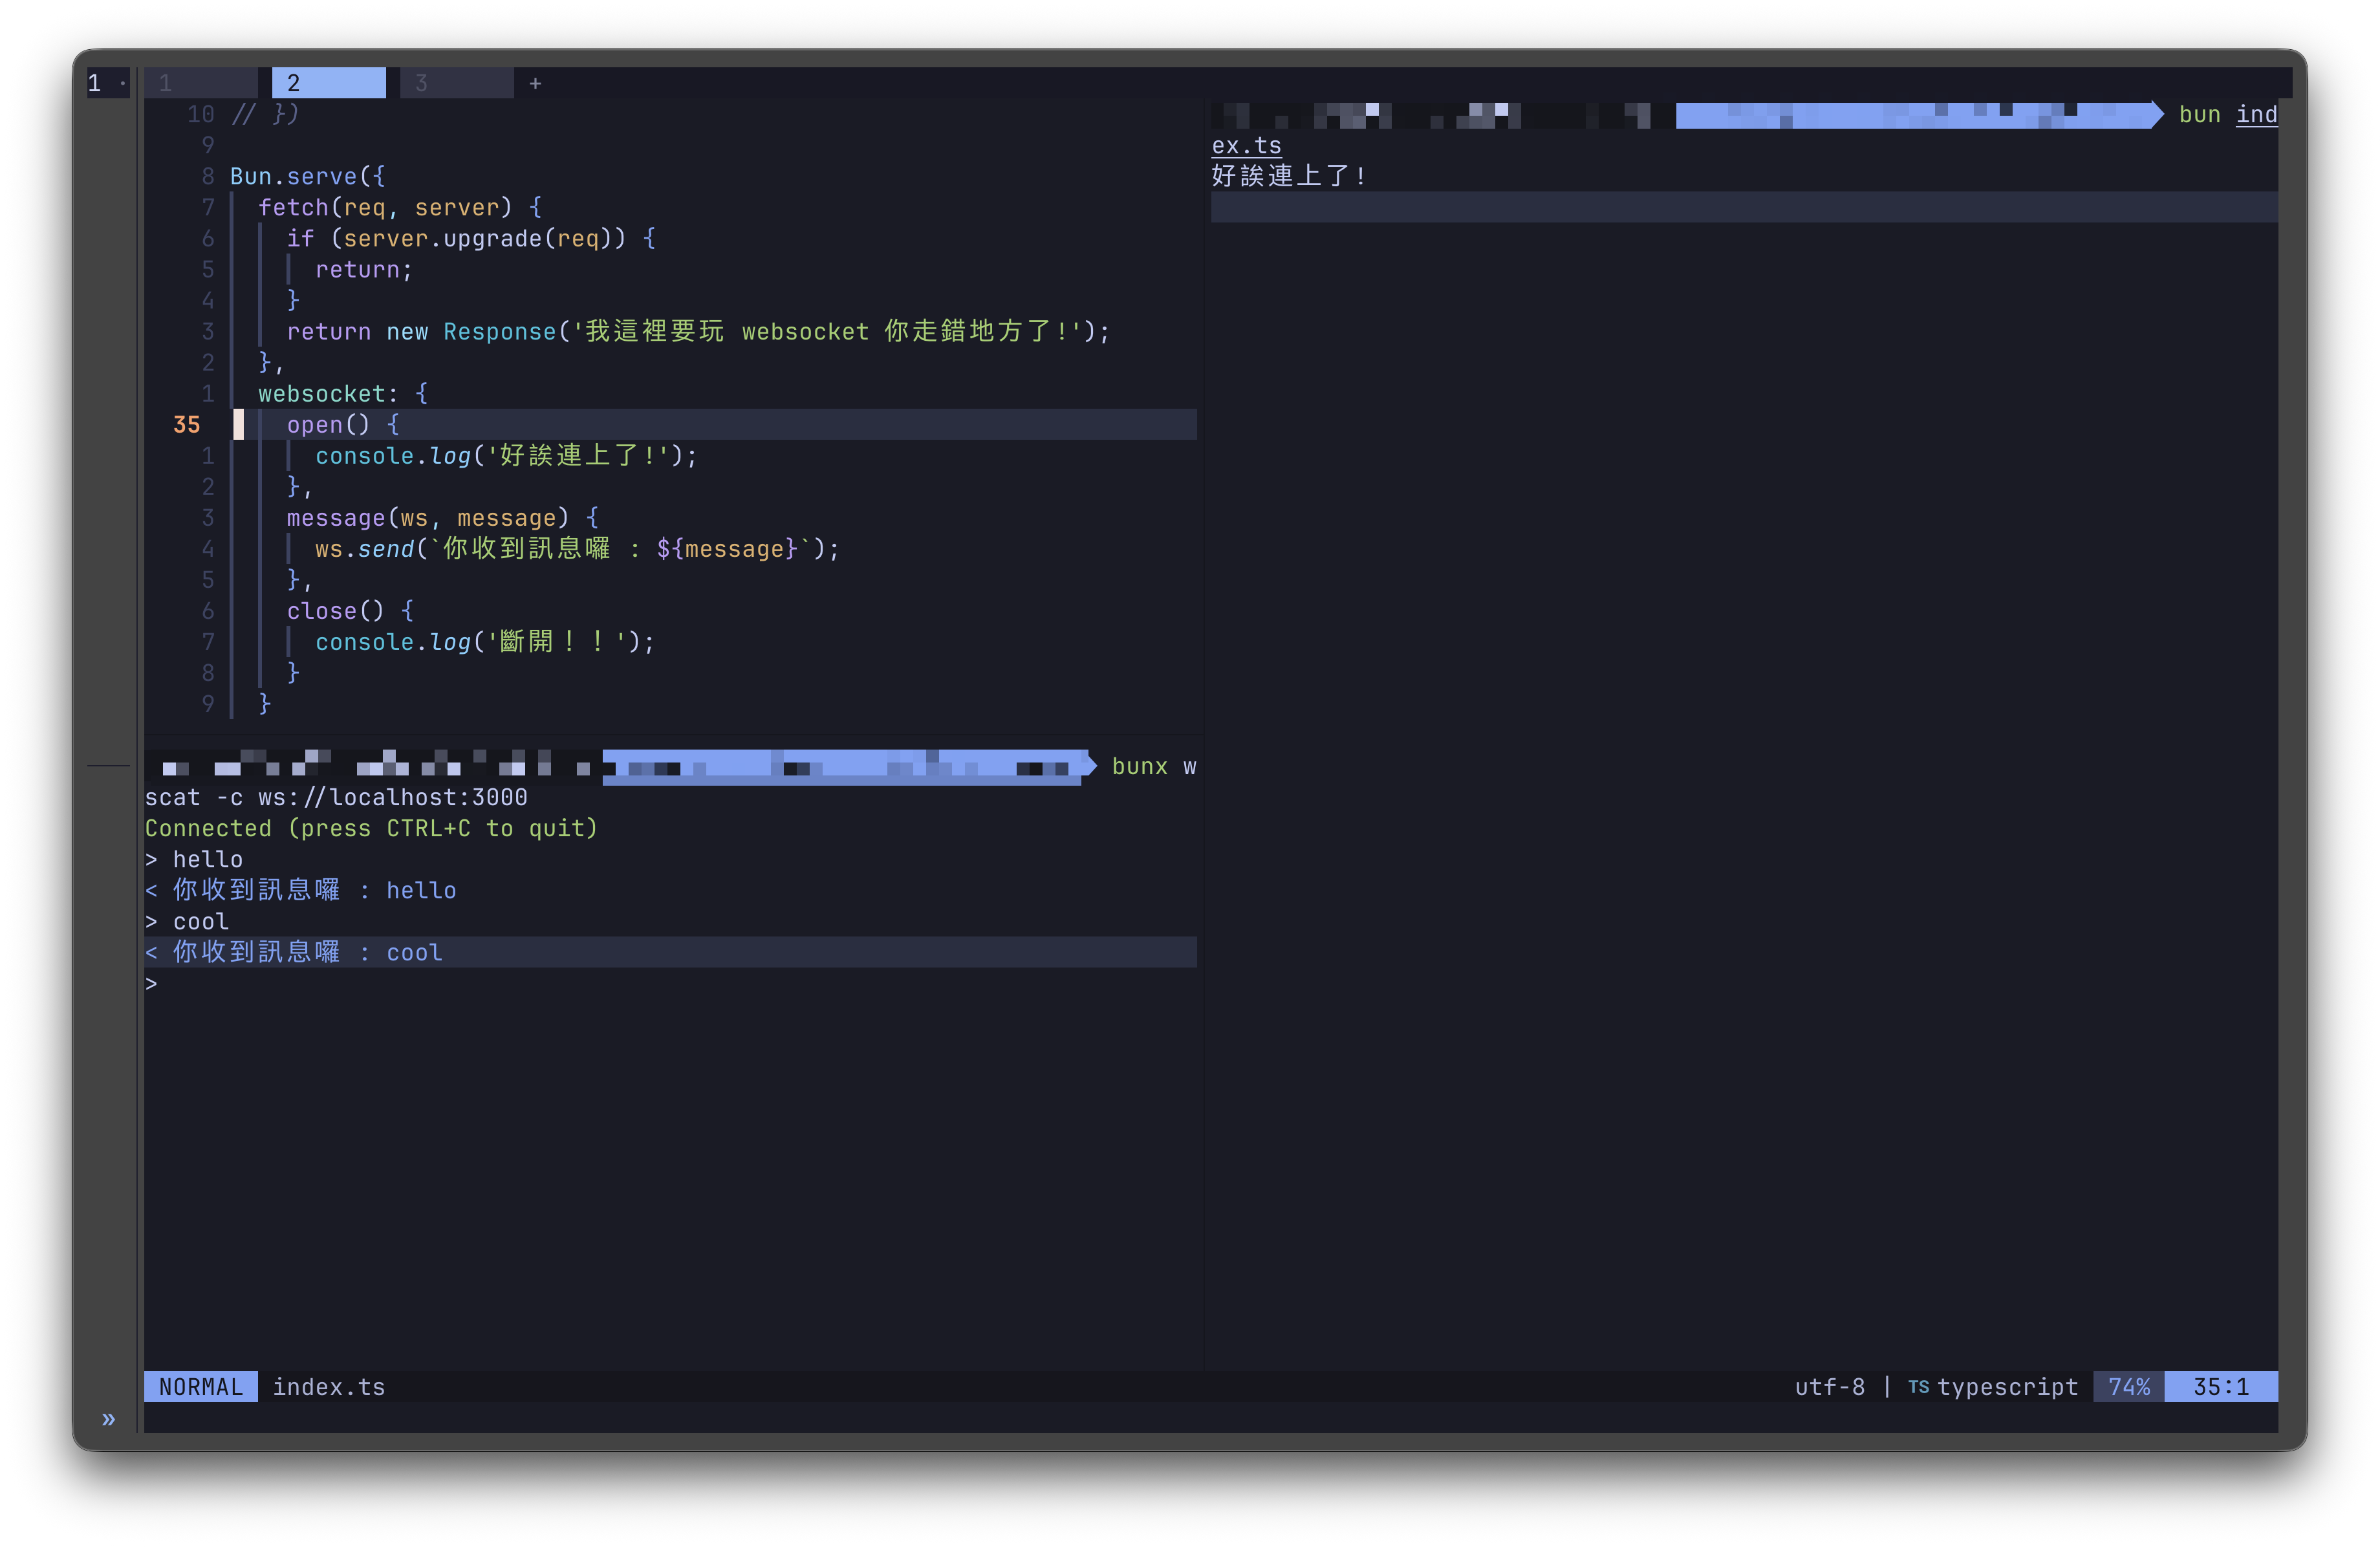Click the index.ts filename in statusline
The height and width of the screenshot is (1547, 2380).
329,1387
